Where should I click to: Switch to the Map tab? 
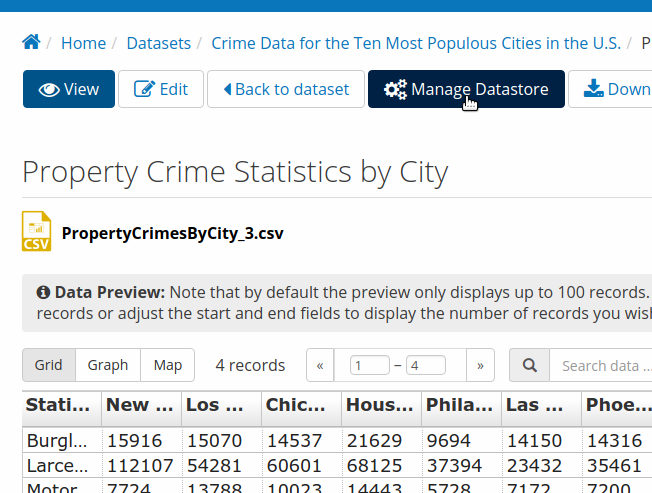(x=168, y=365)
